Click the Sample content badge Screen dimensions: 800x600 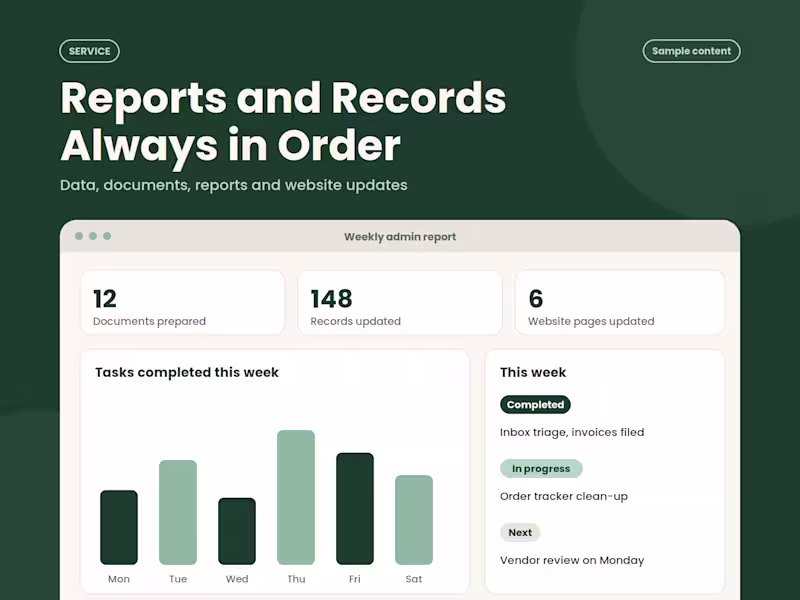(691, 51)
